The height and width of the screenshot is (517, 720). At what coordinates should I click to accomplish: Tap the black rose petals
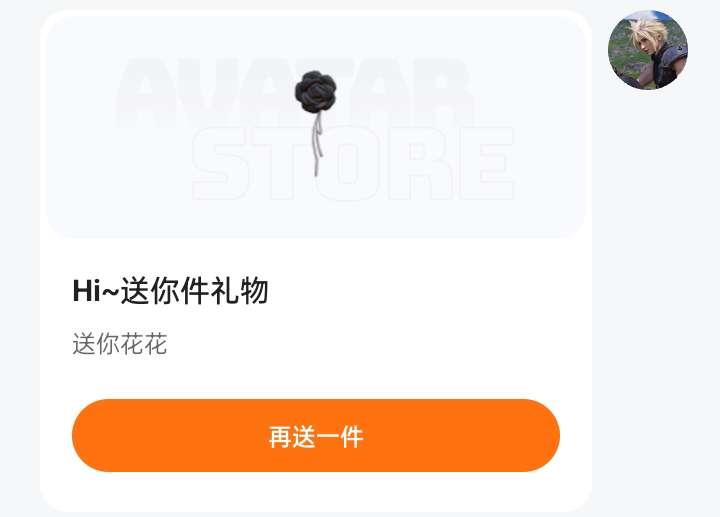point(315,92)
